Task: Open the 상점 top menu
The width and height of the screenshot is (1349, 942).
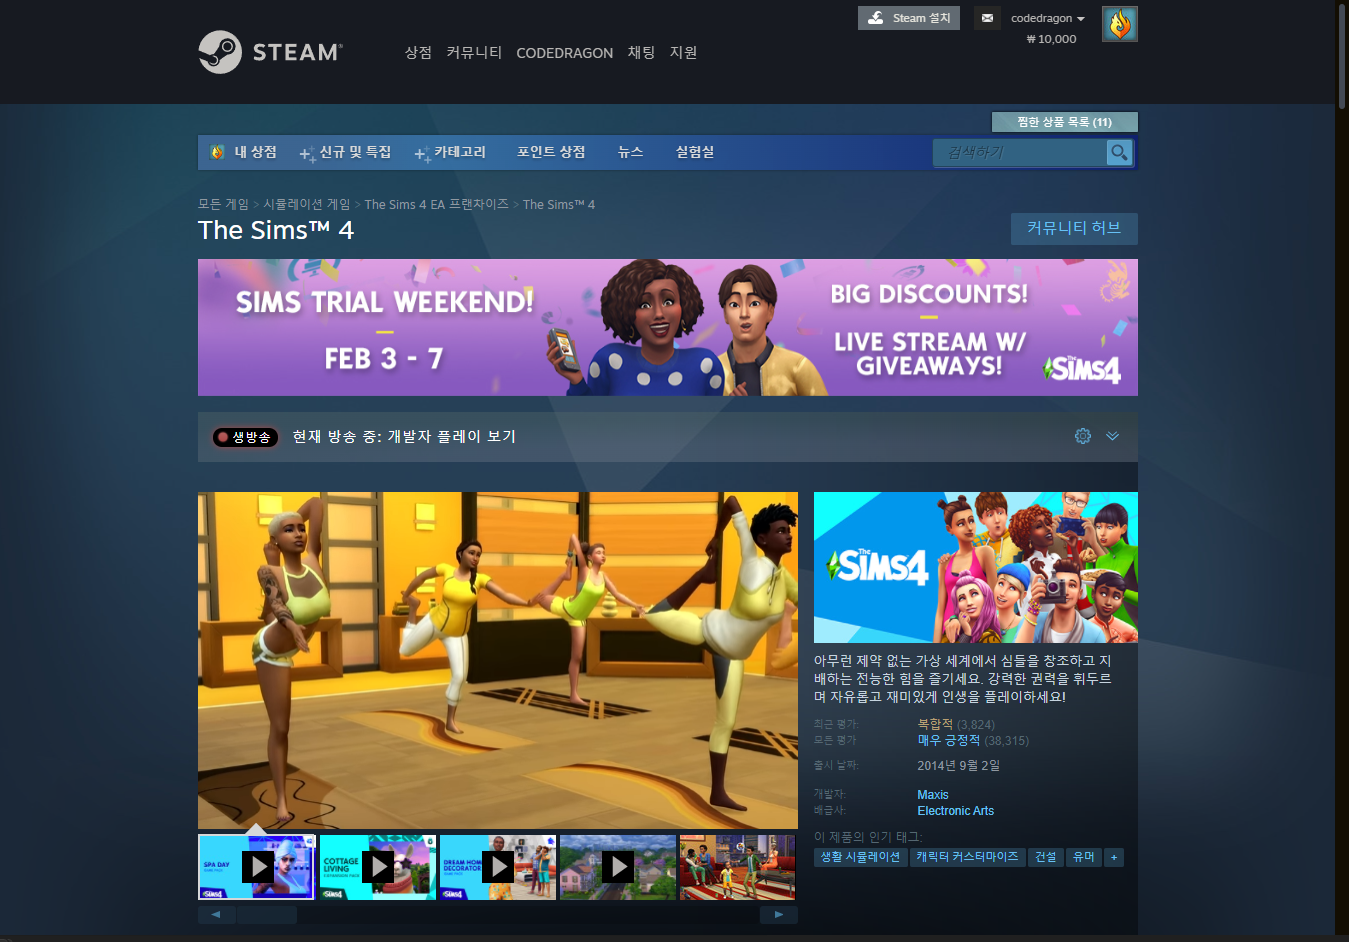Action: (x=418, y=52)
